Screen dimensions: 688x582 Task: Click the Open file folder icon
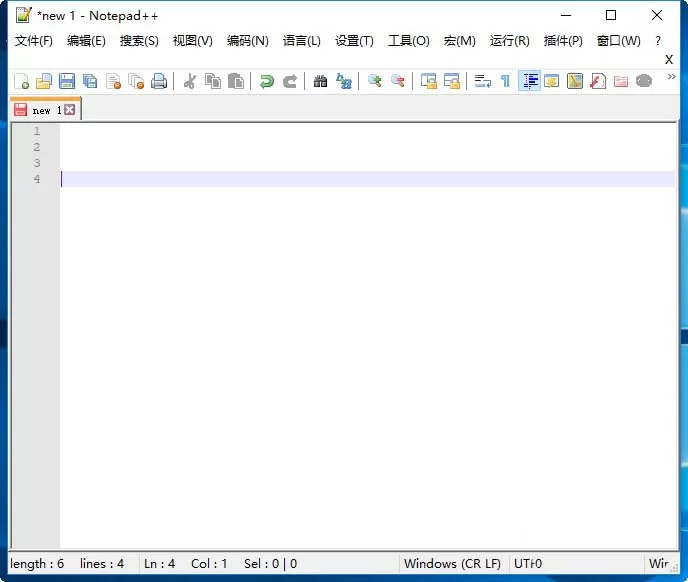(44, 82)
